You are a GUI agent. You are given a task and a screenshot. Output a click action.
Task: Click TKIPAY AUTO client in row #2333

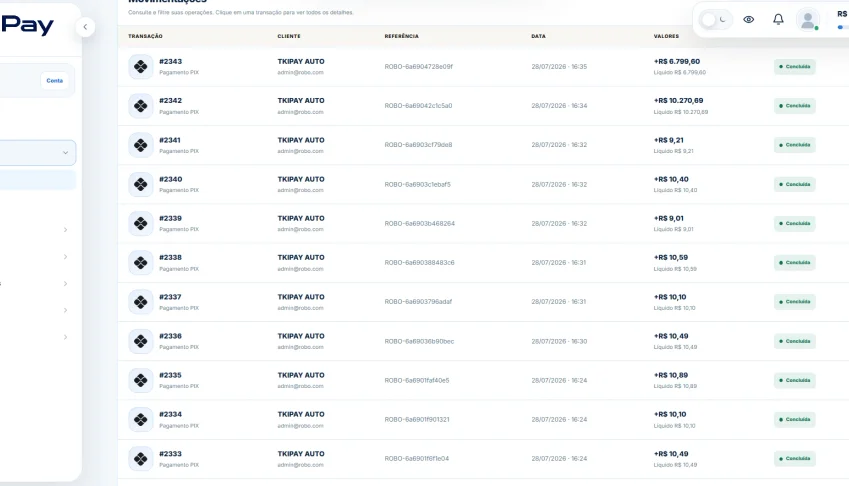click(301, 454)
